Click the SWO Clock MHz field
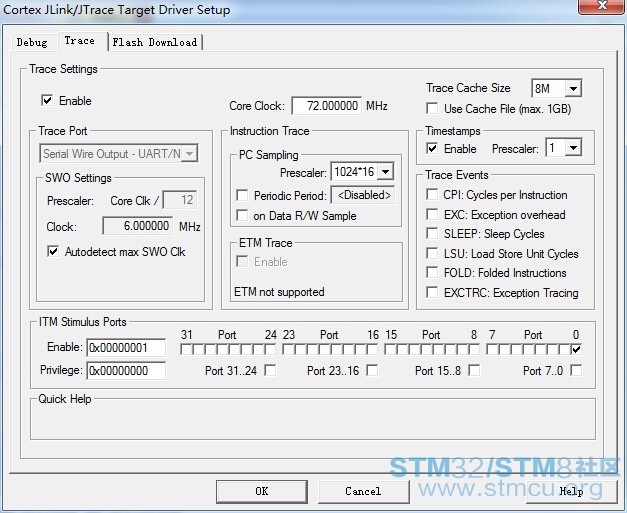This screenshot has width=627, height=513. click(138, 226)
